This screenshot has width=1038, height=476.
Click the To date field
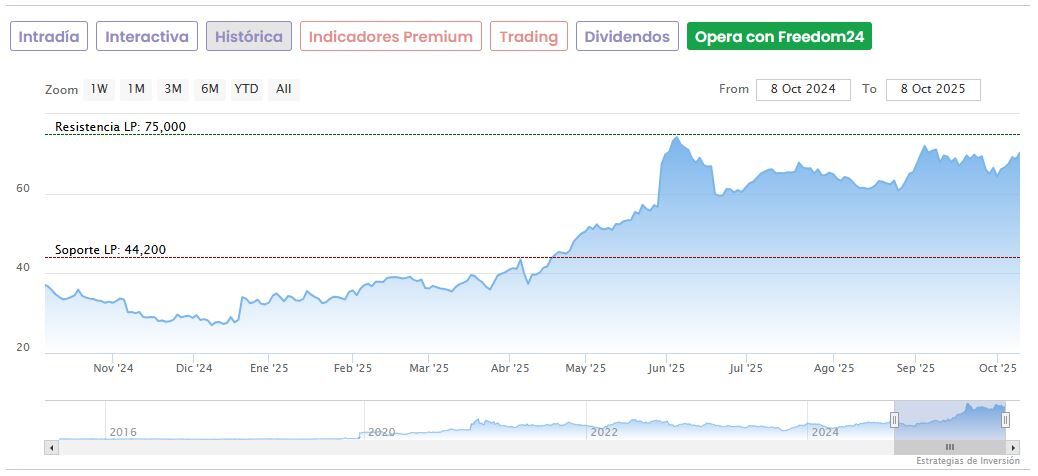tap(933, 89)
